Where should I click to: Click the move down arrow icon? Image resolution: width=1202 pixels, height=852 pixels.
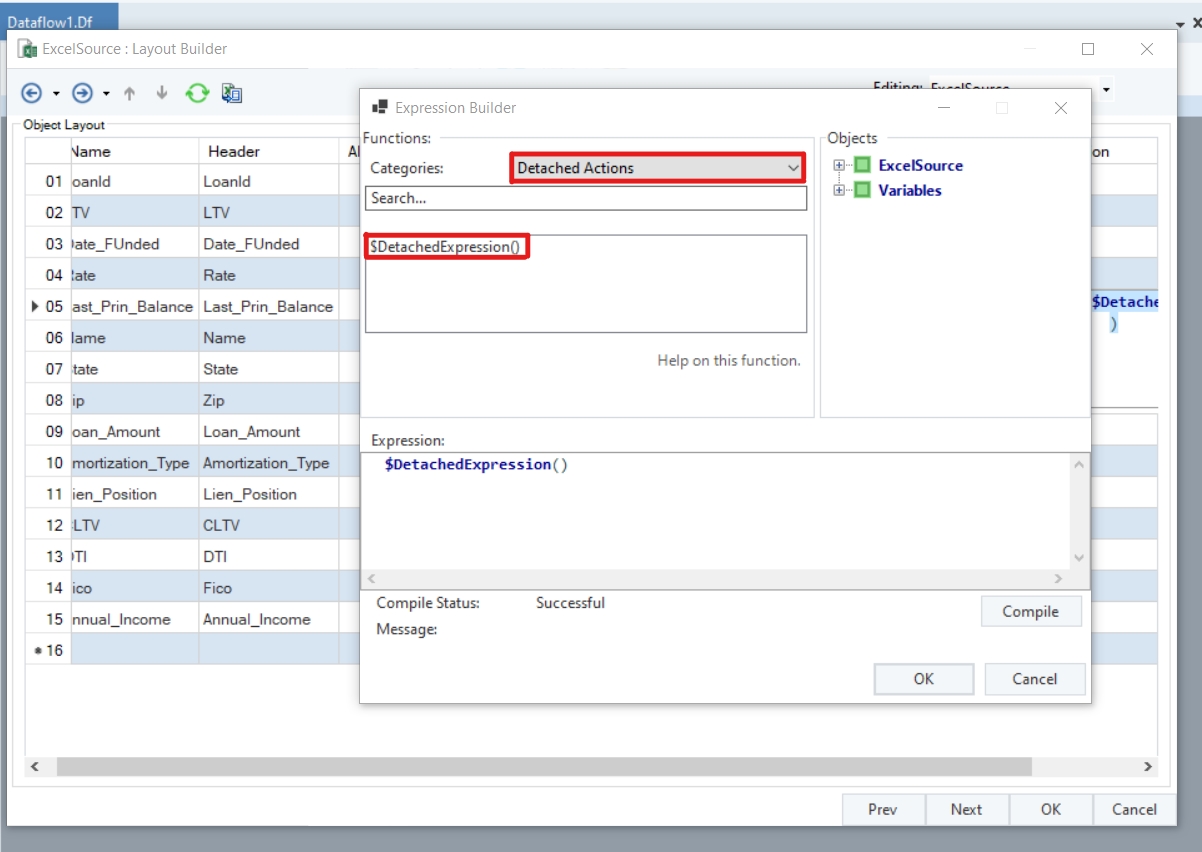pos(161,93)
